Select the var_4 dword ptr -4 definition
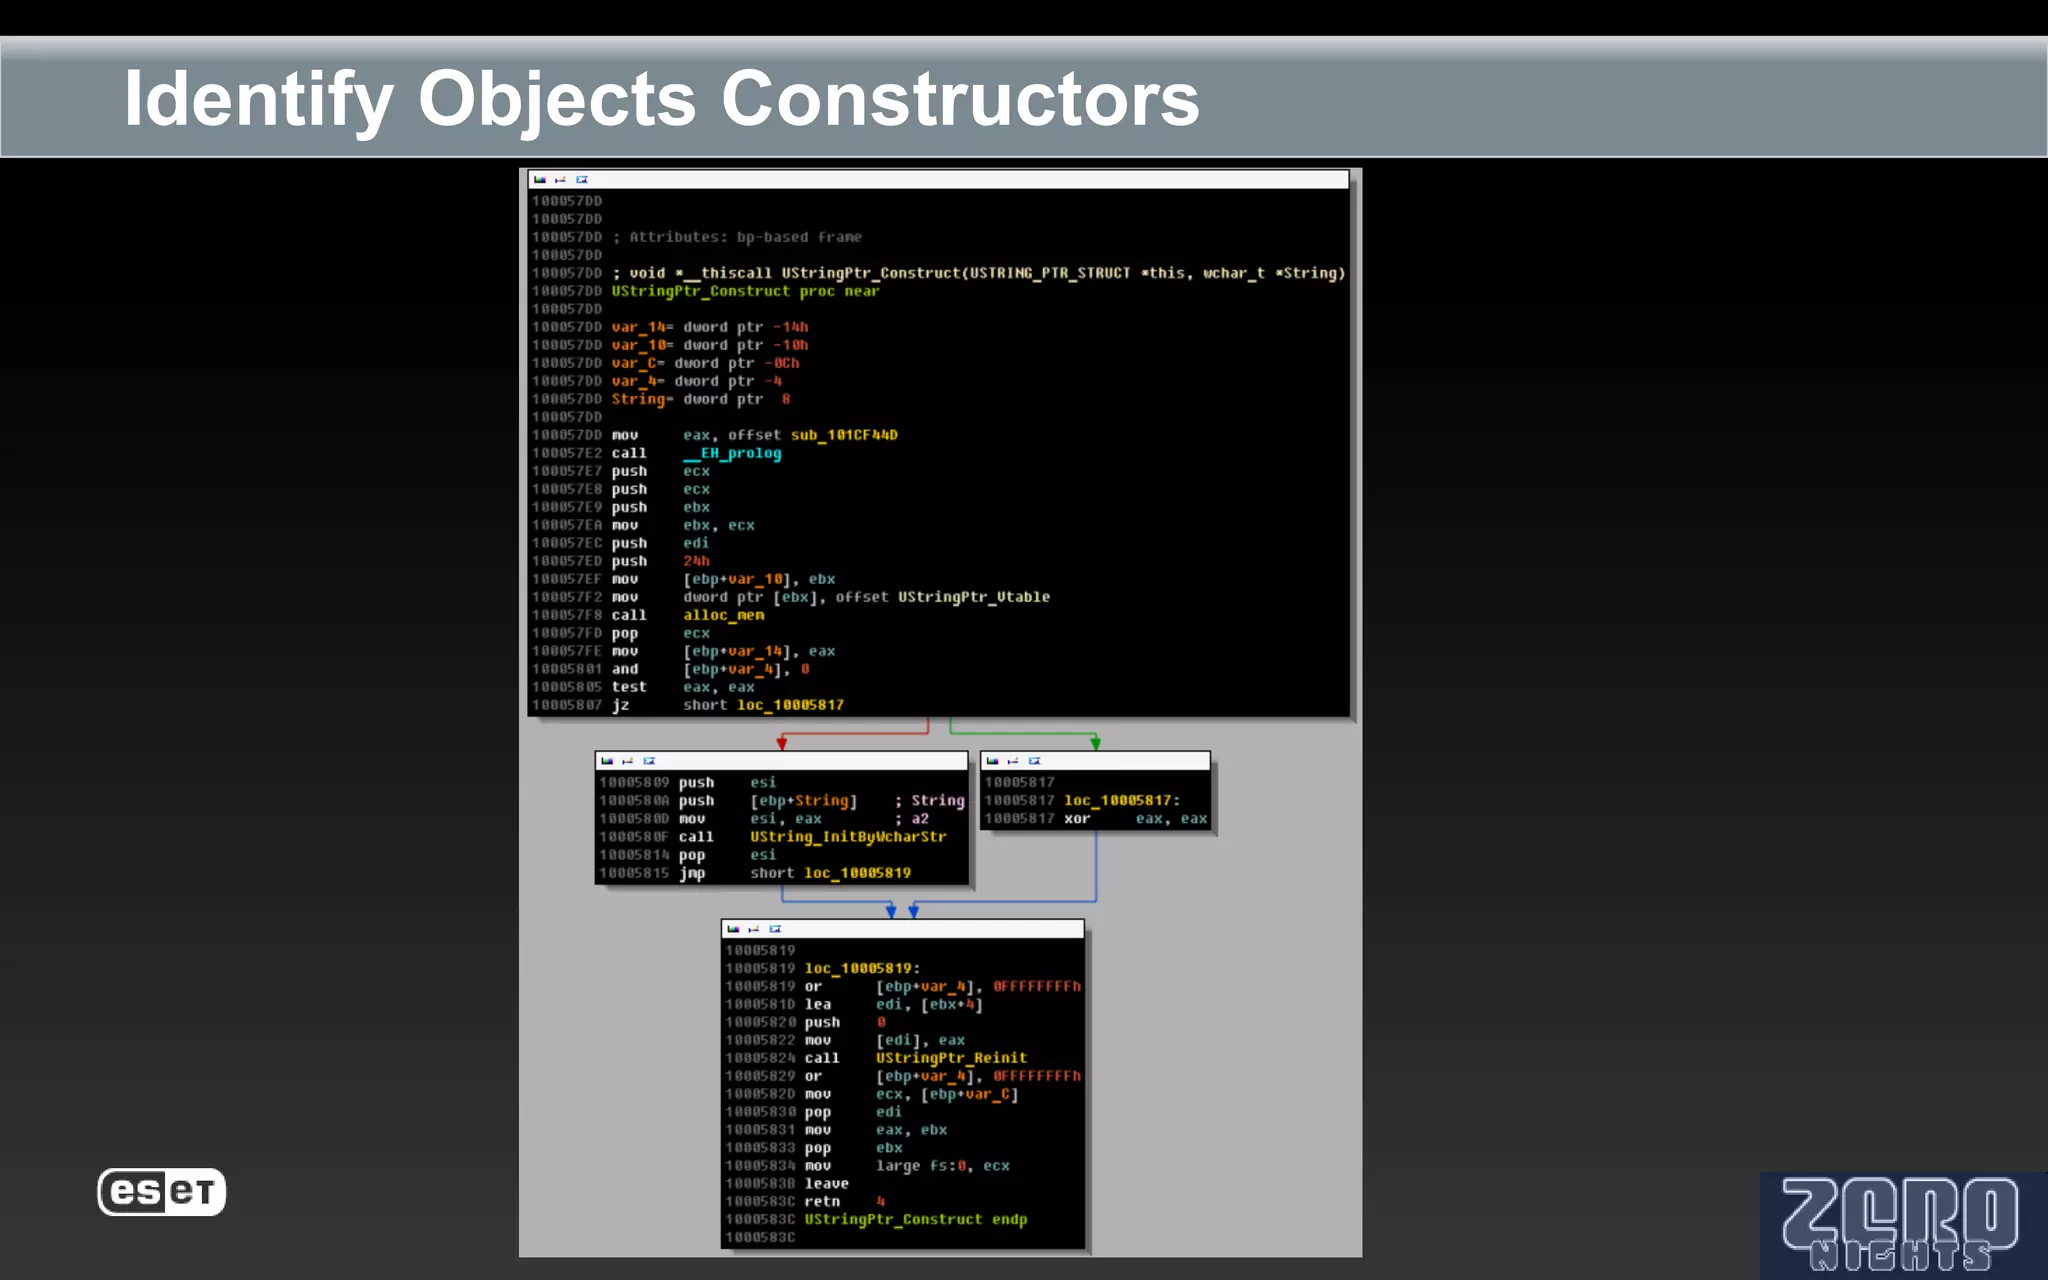Viewport: 2048px width, 1280px height. coord(697,381)
